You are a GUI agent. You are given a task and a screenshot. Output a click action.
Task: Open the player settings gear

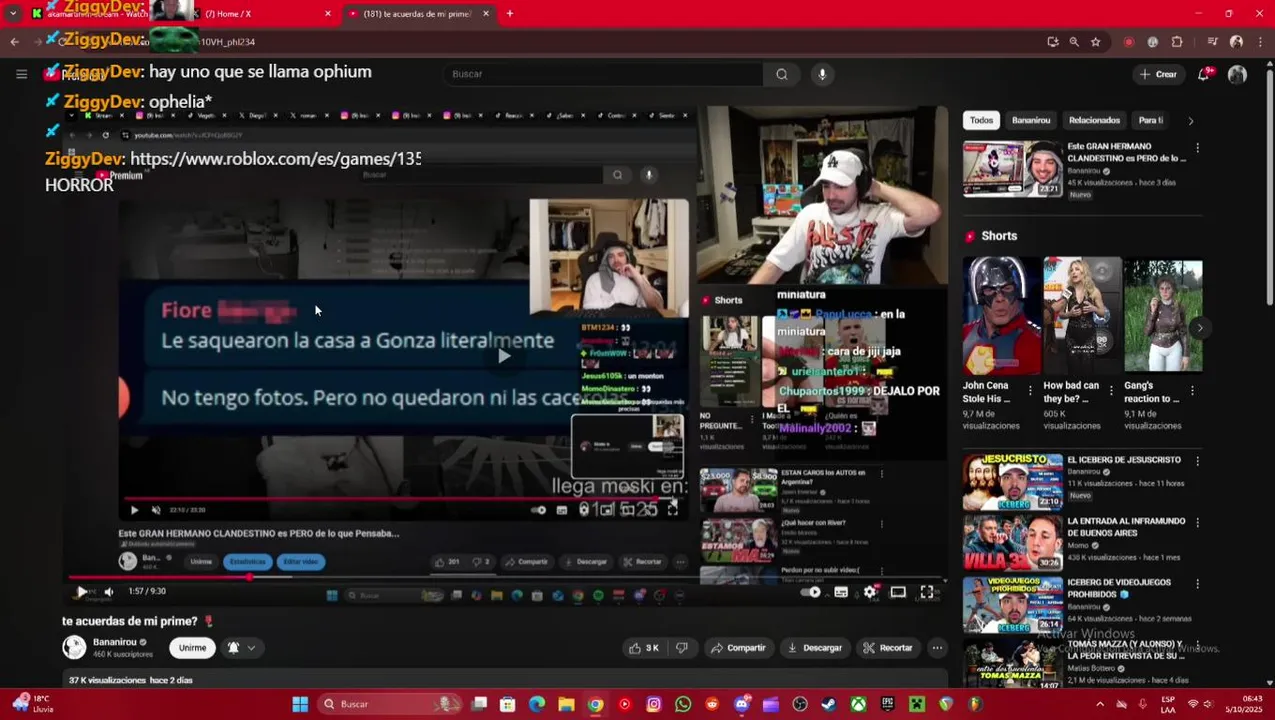[870, 592]
